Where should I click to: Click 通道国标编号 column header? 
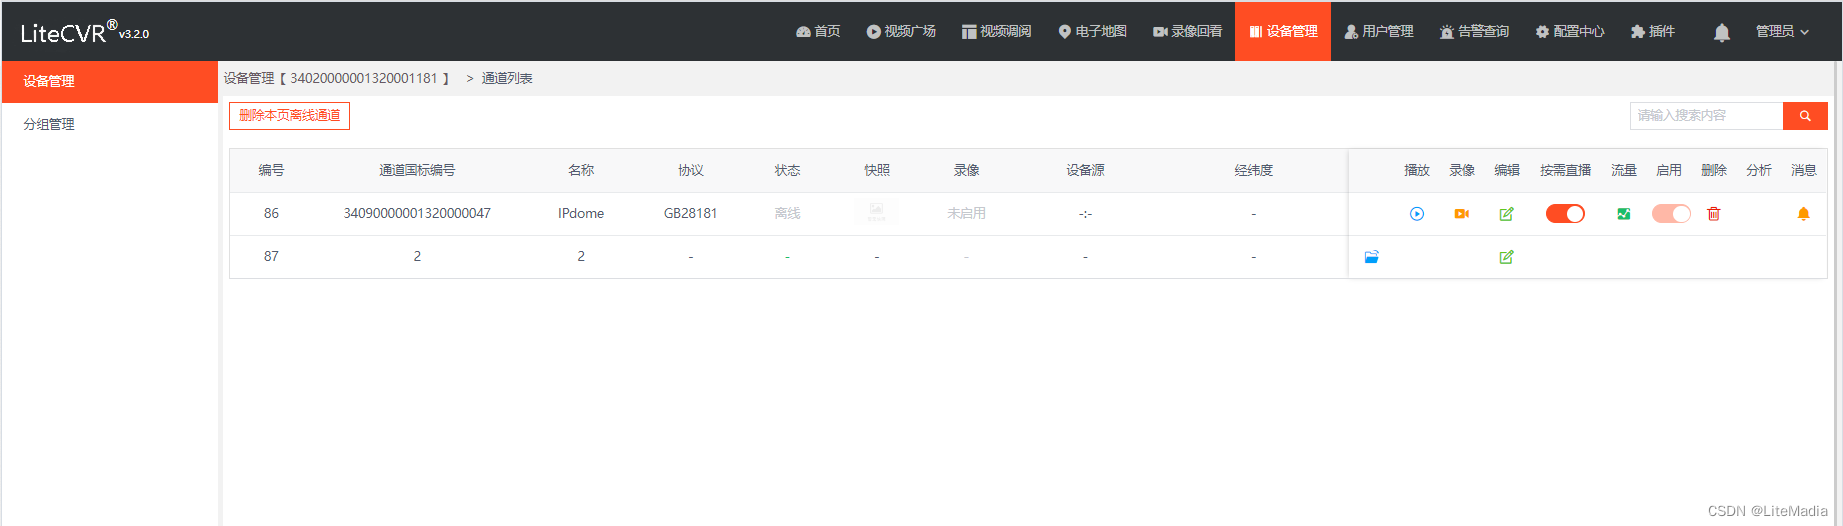(x=417, y=171)
